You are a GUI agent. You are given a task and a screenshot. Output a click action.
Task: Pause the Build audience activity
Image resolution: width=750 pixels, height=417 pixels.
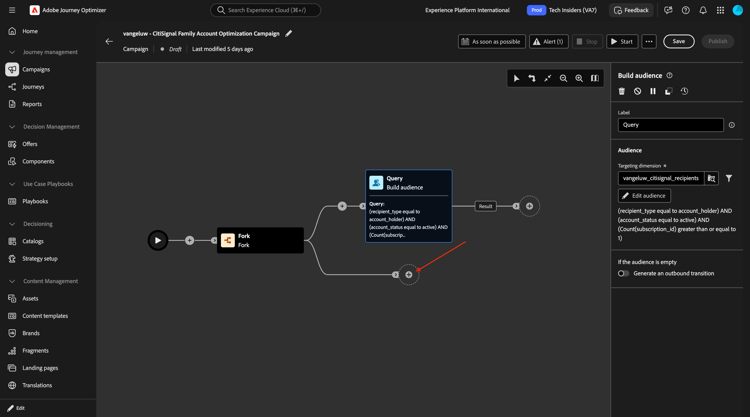(x=653, y=91)
